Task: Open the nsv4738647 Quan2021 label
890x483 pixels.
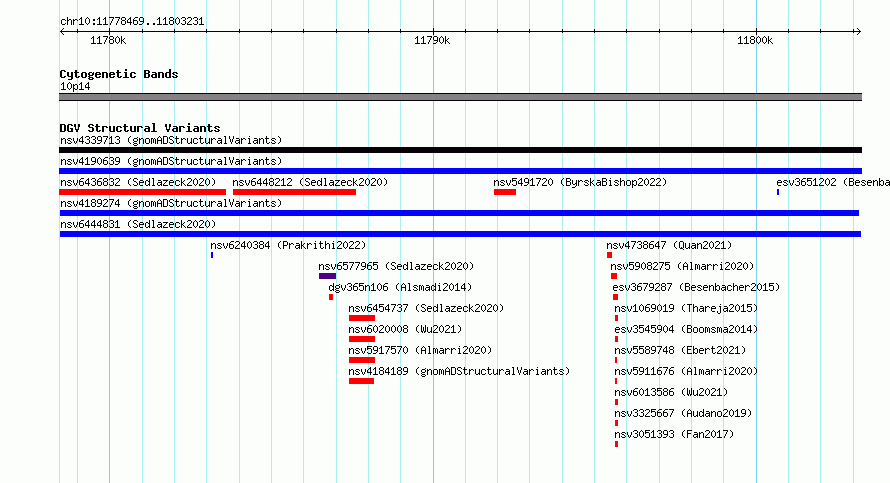Action: coord(669,245)
